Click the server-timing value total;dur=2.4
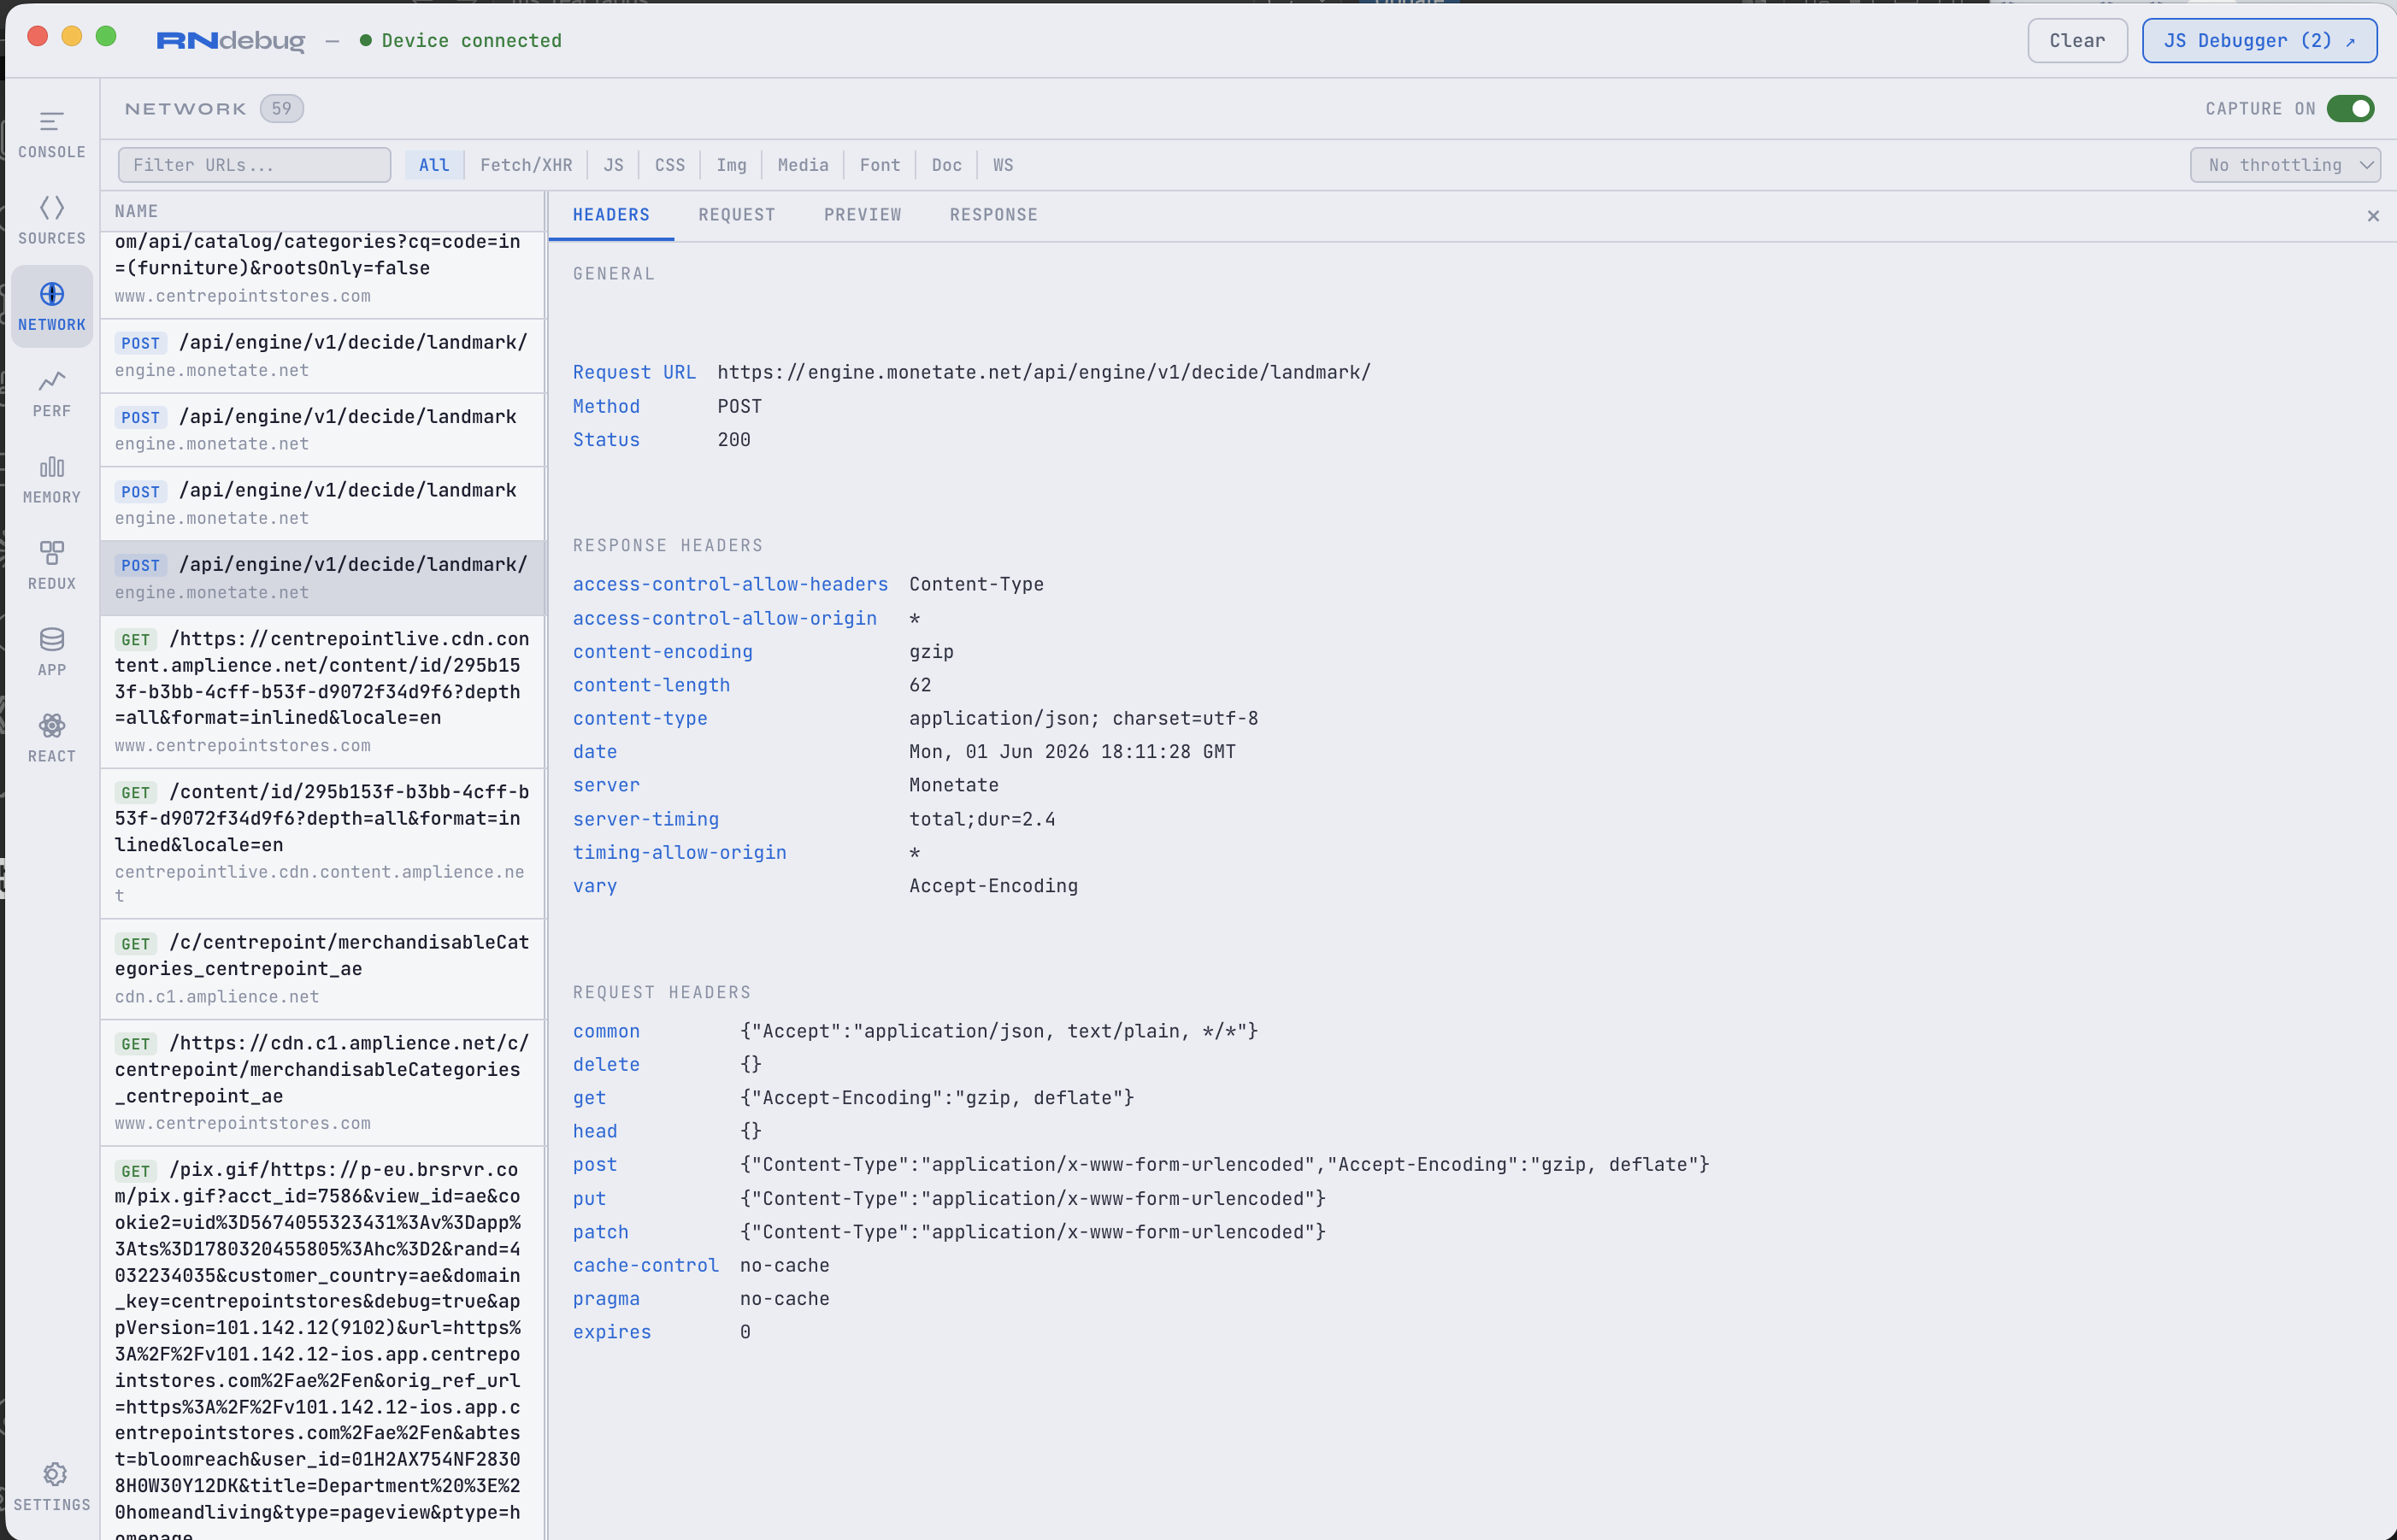This screenshot has height=1540, width=2397. coord(982,819)
